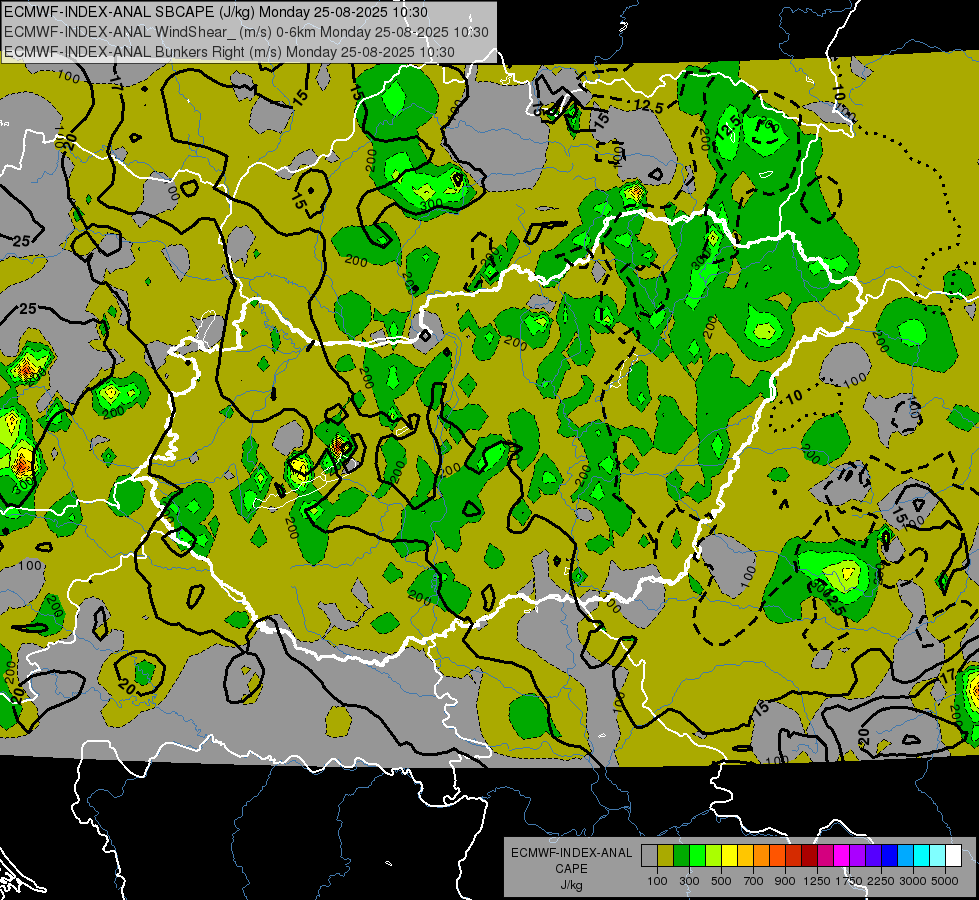Click the 500 value under the legend
This screenshot has width=979, height=900.
click(721, 881)
